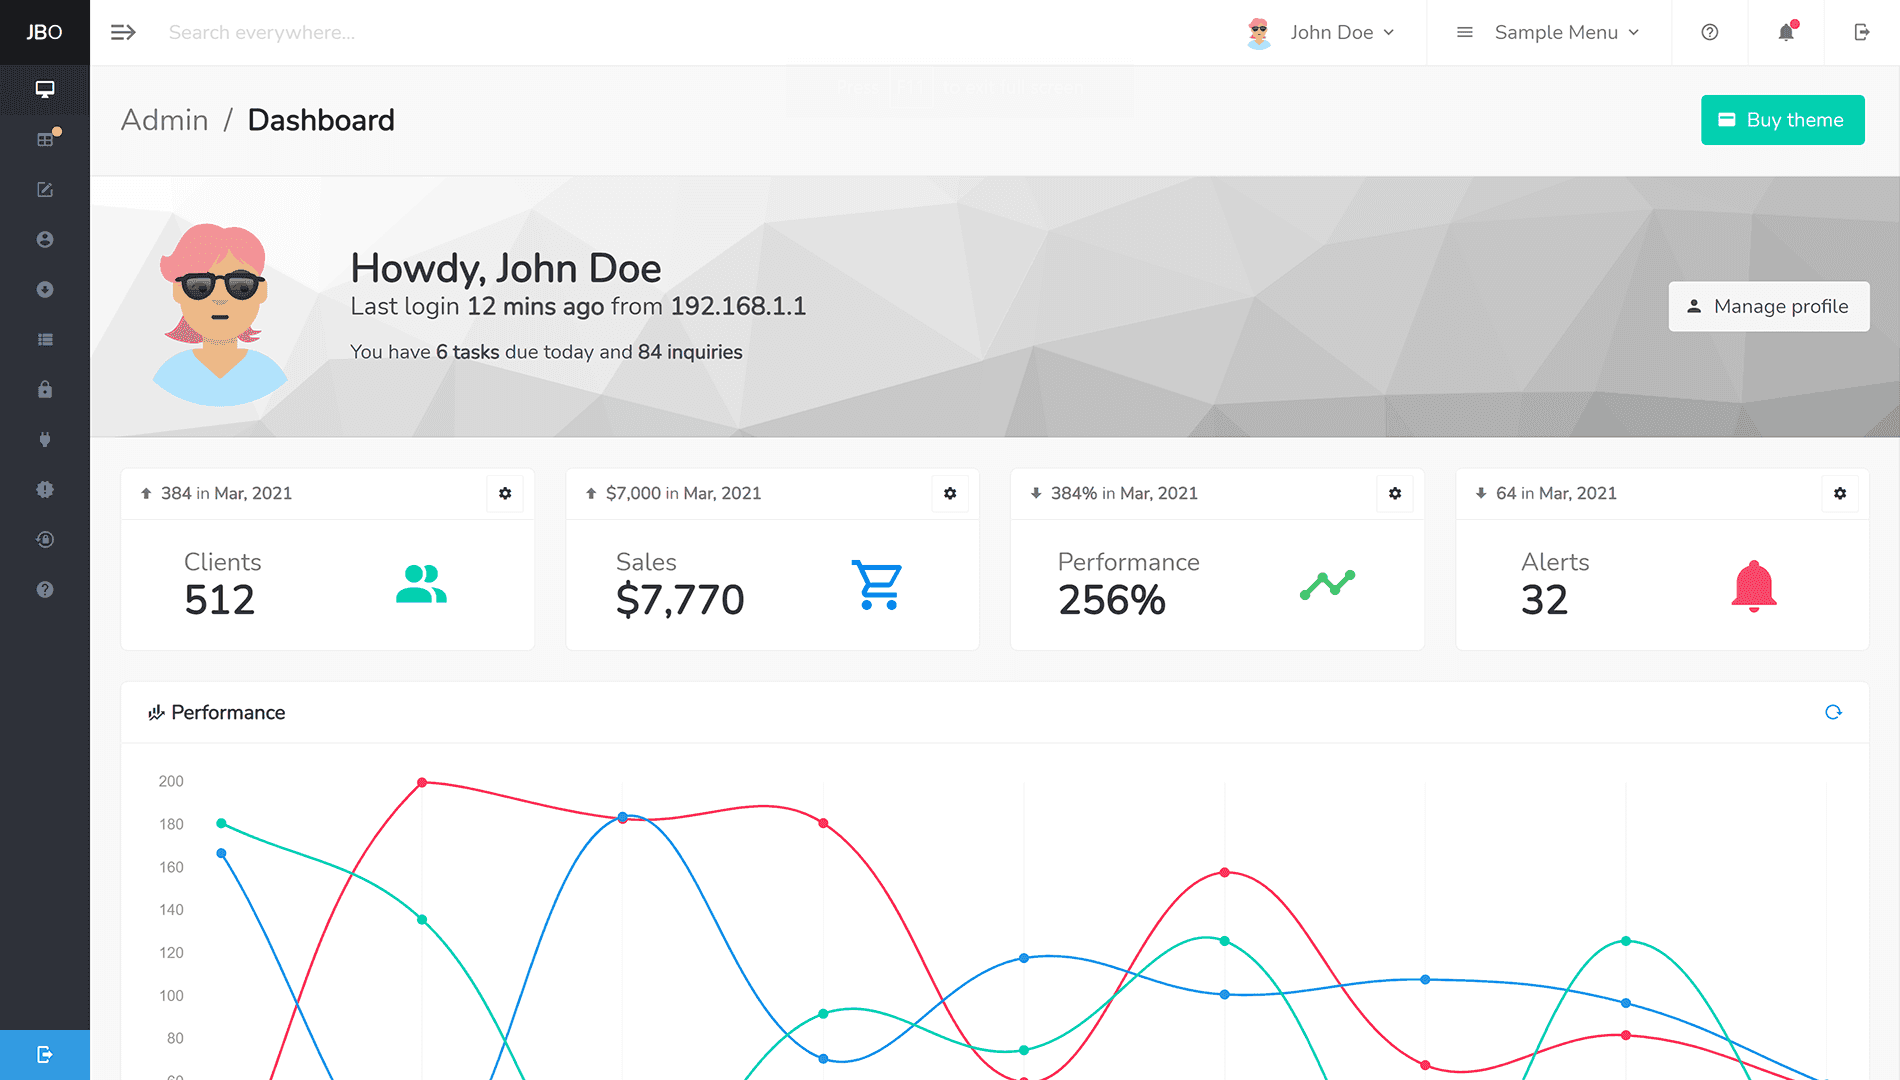The width and height of the screenshot is (1900, 1080).
Task: Refresh the Performance chart
Action: 1834,712
